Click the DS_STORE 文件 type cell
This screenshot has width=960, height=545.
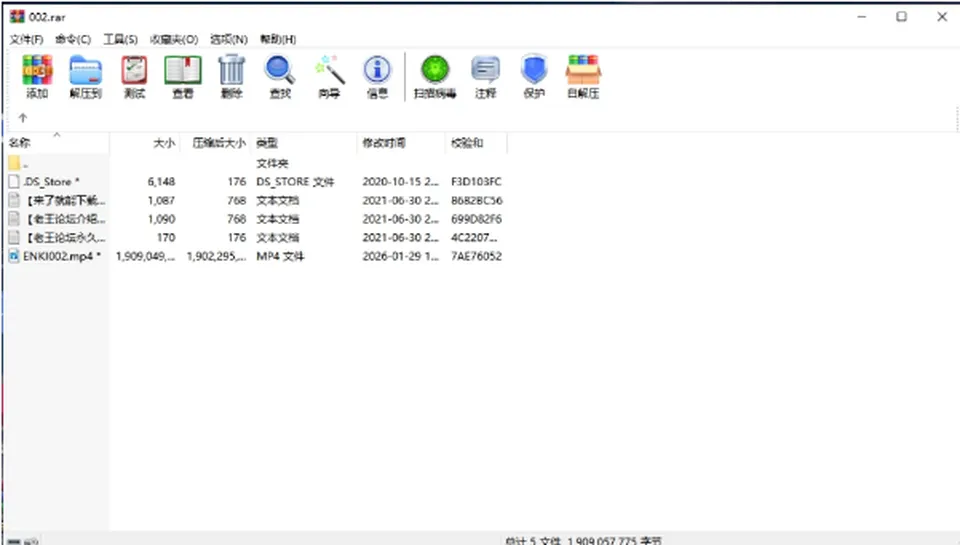coord(295,182)
